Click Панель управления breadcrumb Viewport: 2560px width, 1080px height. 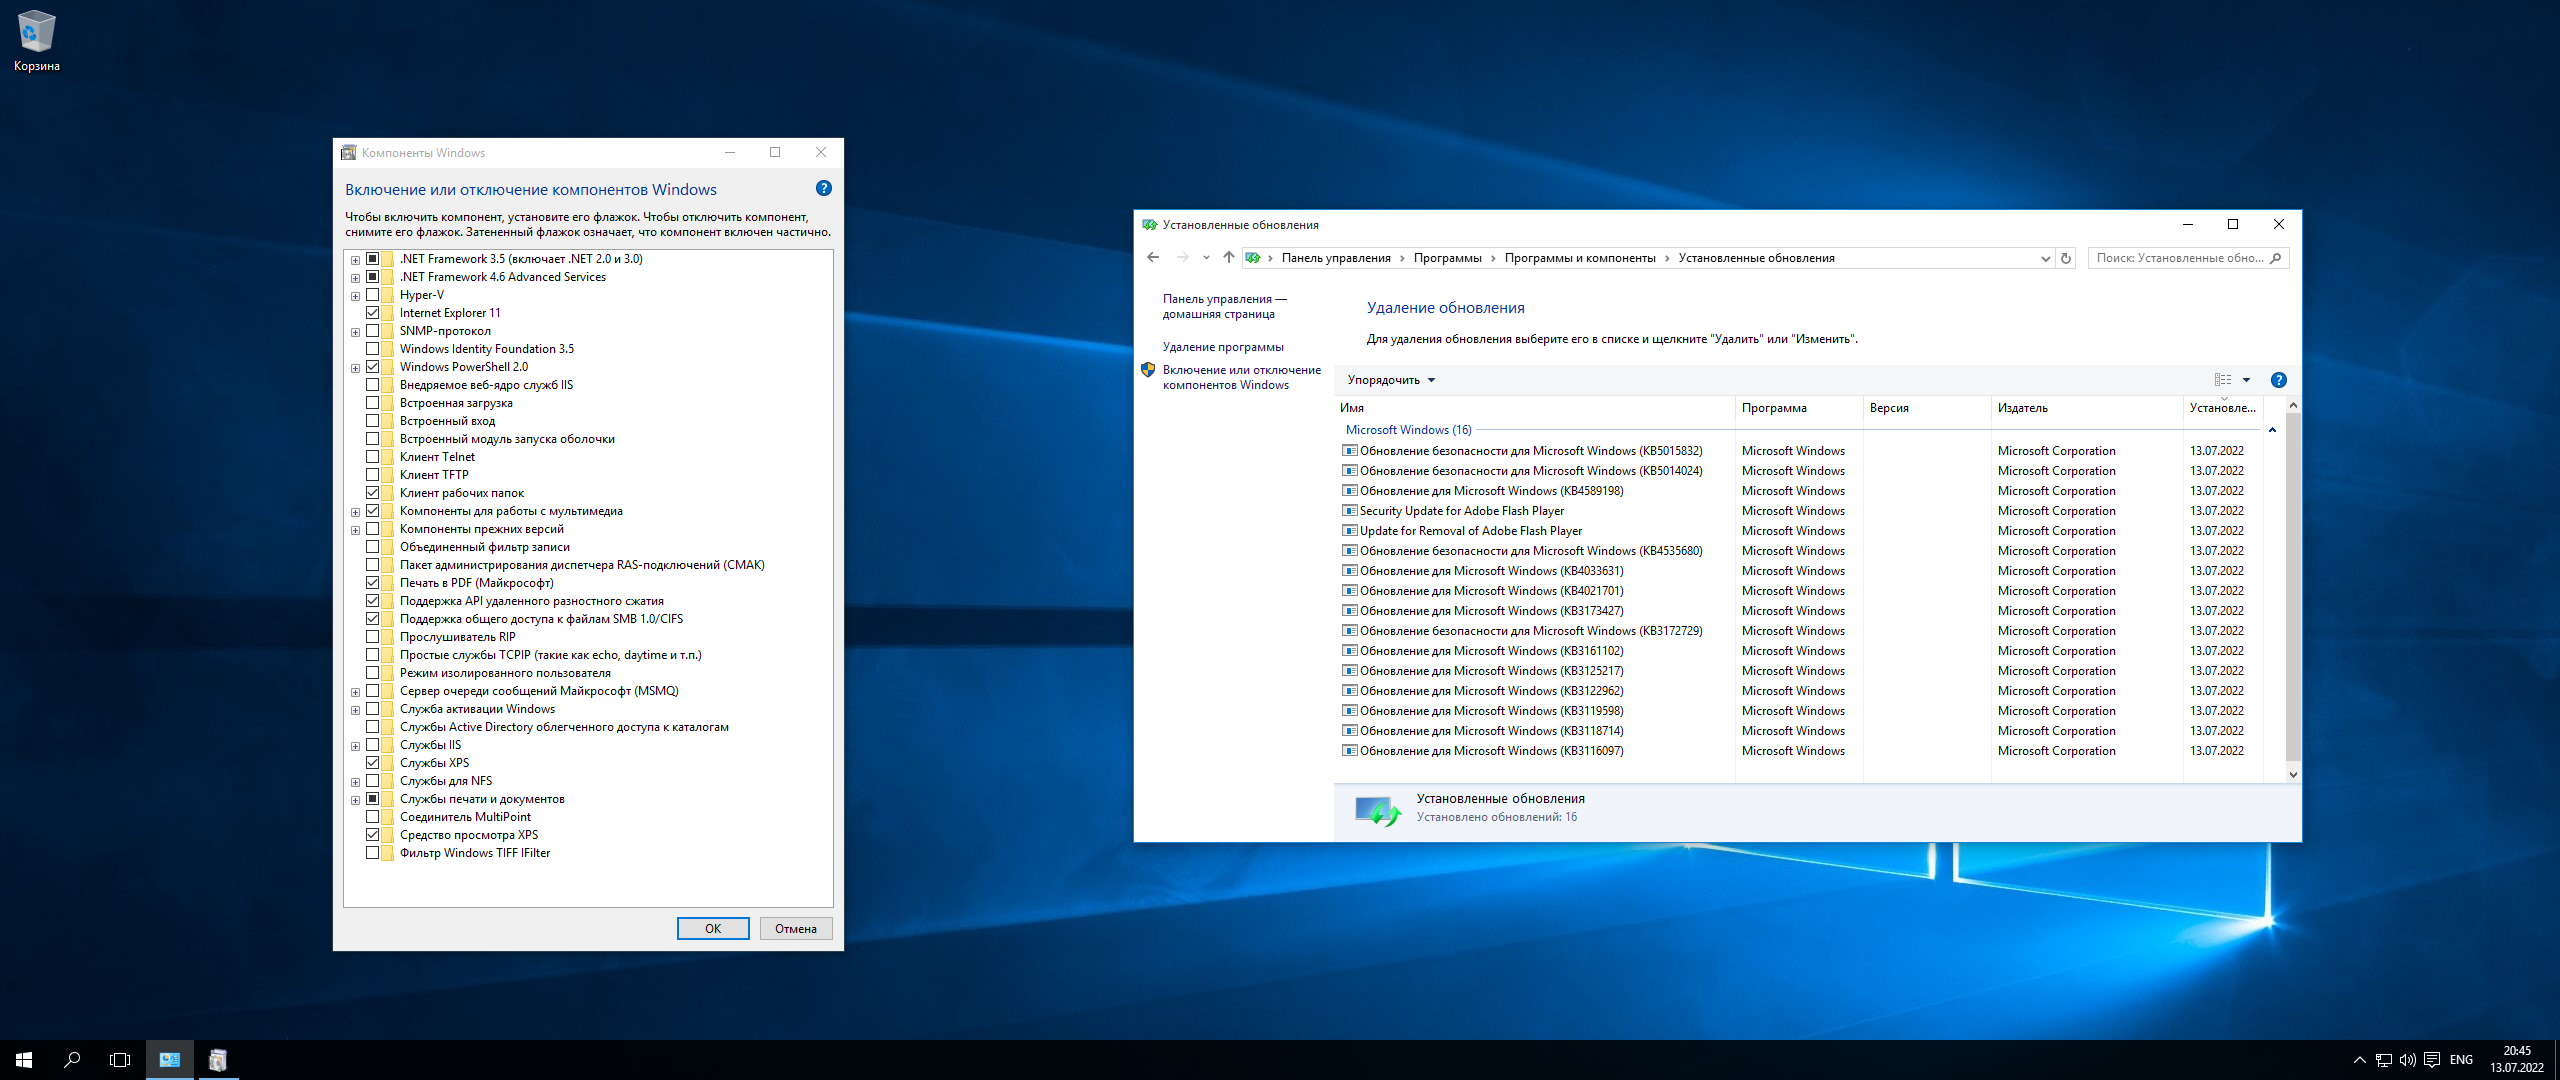pyautogui.click(x=1336, y=258)
